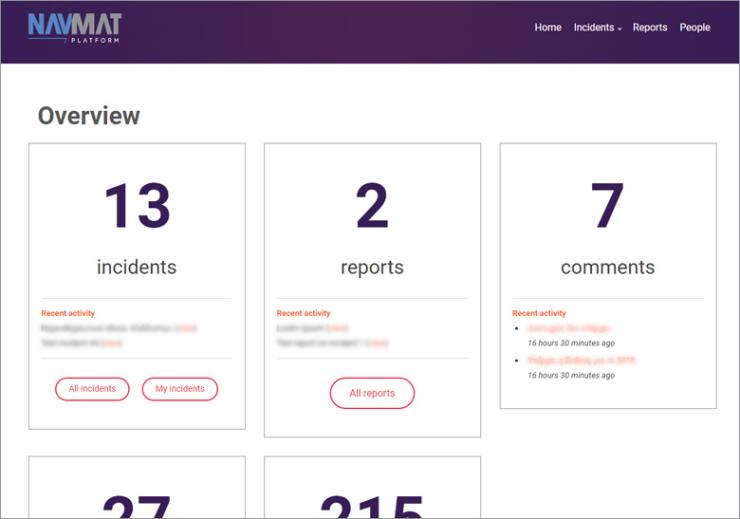This screenshot has width=740, height=519.
Task: Select the 7 comments count
Action: pyautogui.click(x=607, y=206)
